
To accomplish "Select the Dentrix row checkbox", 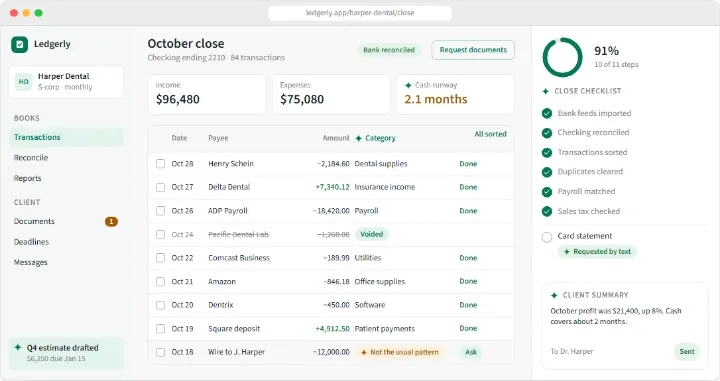I will click(160, 305).
